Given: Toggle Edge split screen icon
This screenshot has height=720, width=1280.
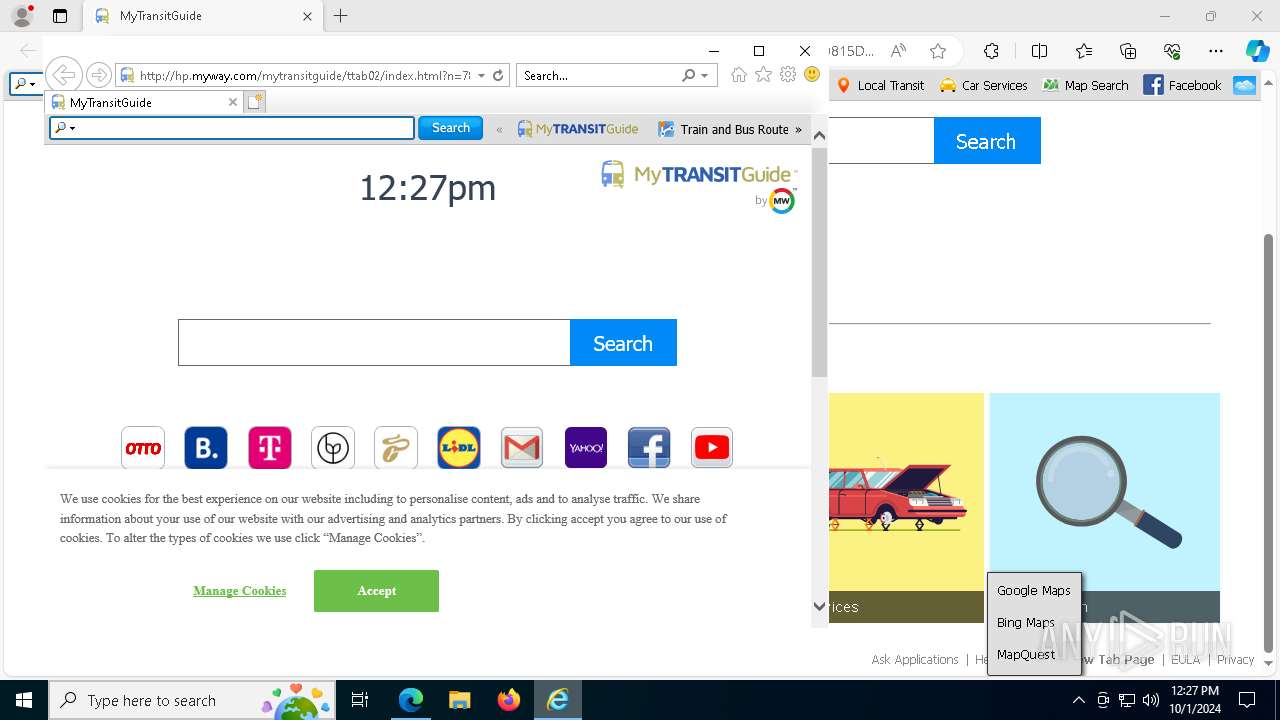Looking at the screenshot, I should (1039, 51).
